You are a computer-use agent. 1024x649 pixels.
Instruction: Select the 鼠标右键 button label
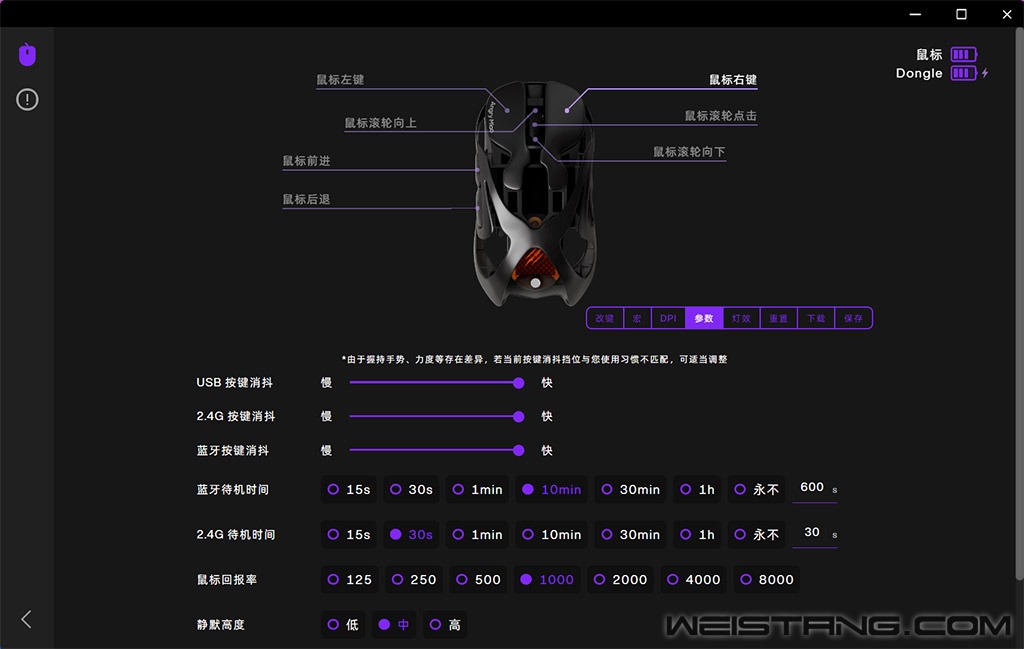732,80
